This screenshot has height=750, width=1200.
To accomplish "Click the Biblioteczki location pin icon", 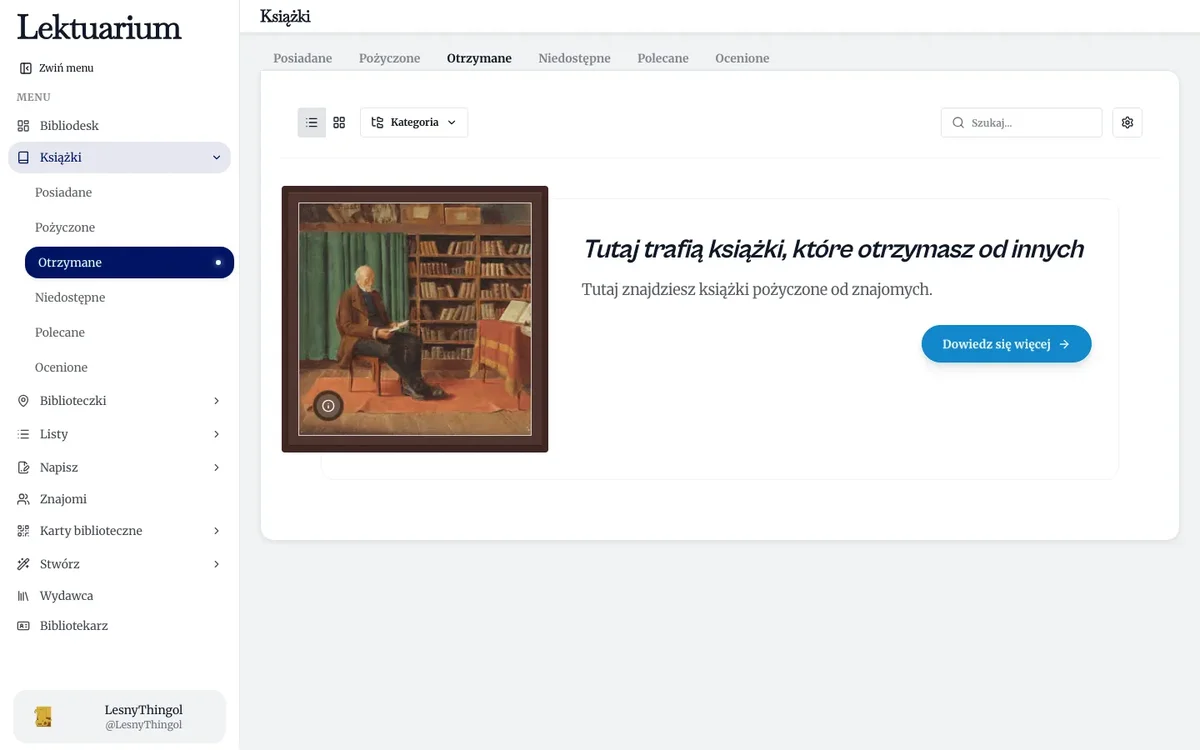I will click(24, 401).
